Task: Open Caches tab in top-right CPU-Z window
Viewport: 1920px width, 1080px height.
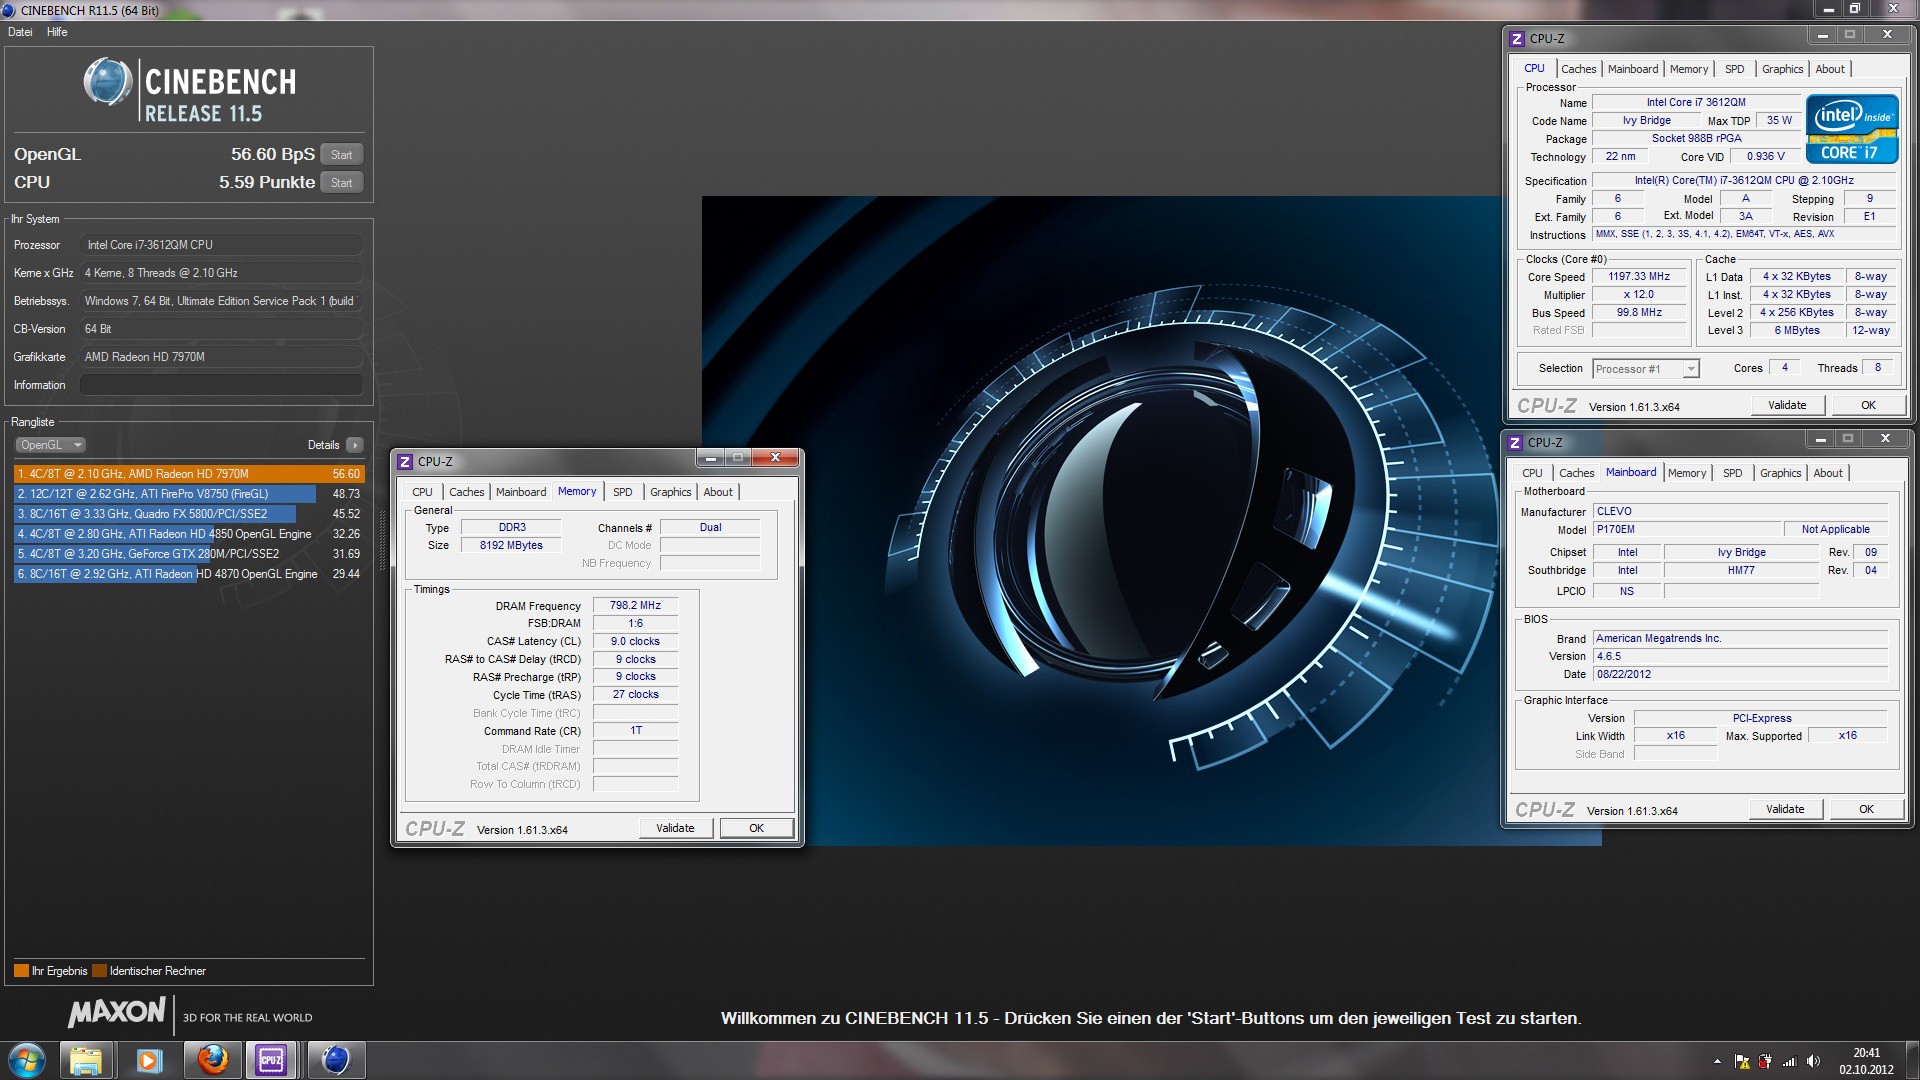Action: [1578, 69]
